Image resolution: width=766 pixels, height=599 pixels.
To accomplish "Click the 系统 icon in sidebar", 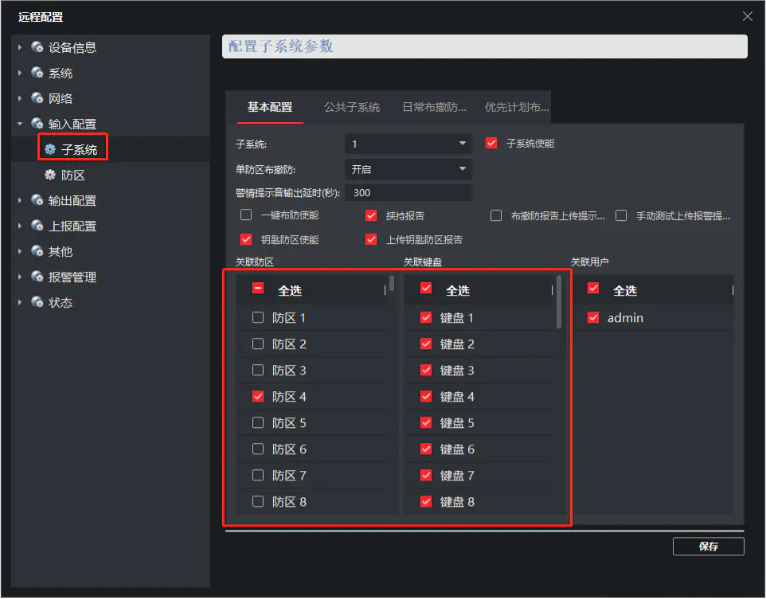I will pyautogui.click(x=37, y=73).
